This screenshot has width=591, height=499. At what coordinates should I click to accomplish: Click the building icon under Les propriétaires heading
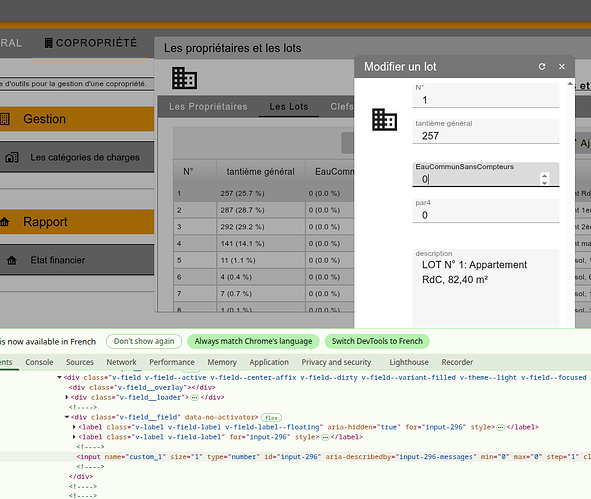pyautogui.click(x=184, y=78)
